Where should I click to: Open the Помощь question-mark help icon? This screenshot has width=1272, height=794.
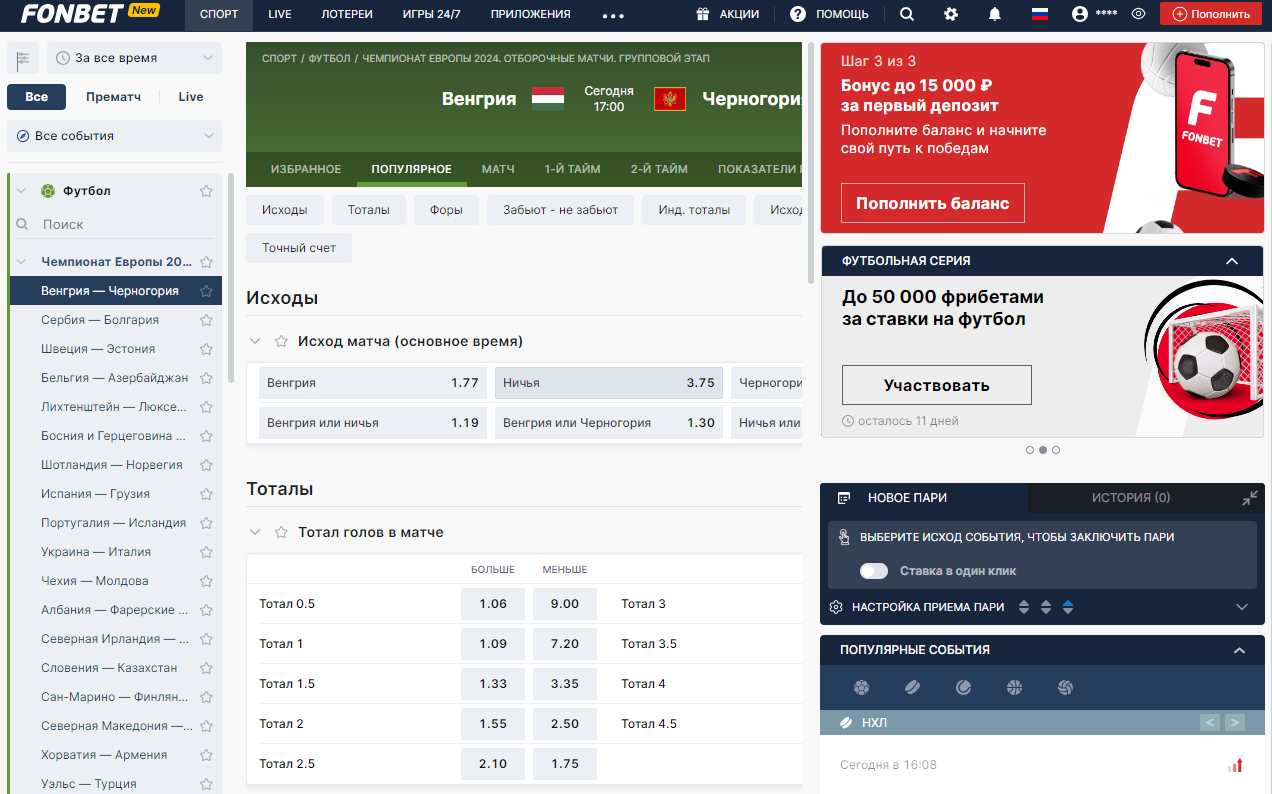pyautogui.click(x=797, y=14)
